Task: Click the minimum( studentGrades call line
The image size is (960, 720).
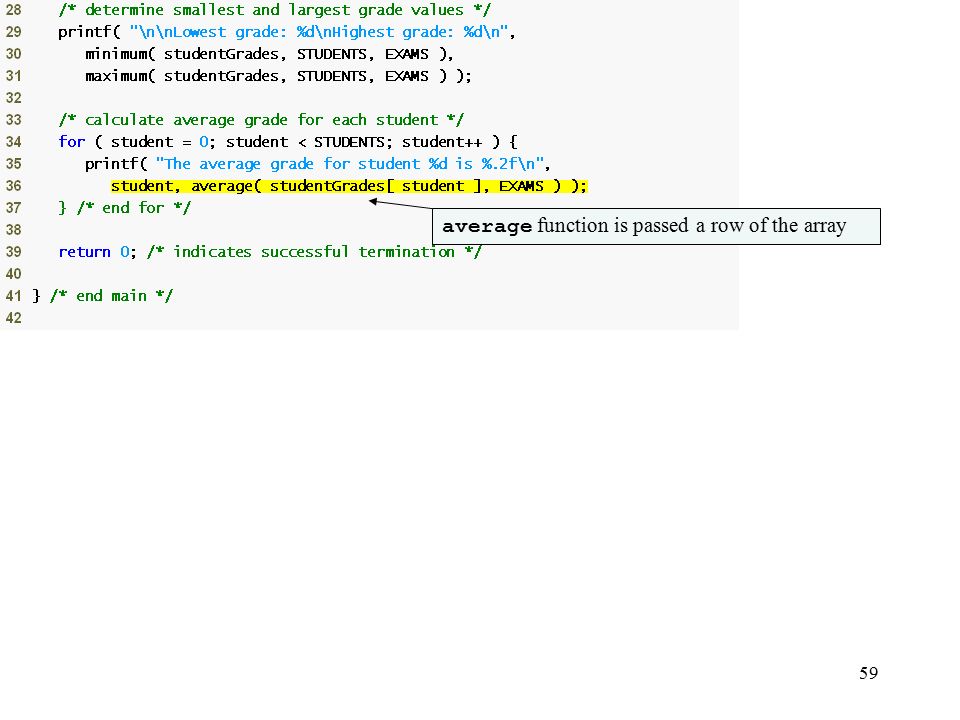Action: 269,54
